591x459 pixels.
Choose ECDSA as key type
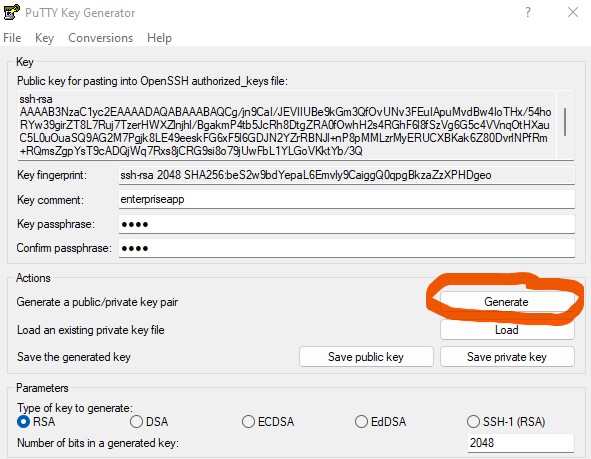tap(248, 421)
